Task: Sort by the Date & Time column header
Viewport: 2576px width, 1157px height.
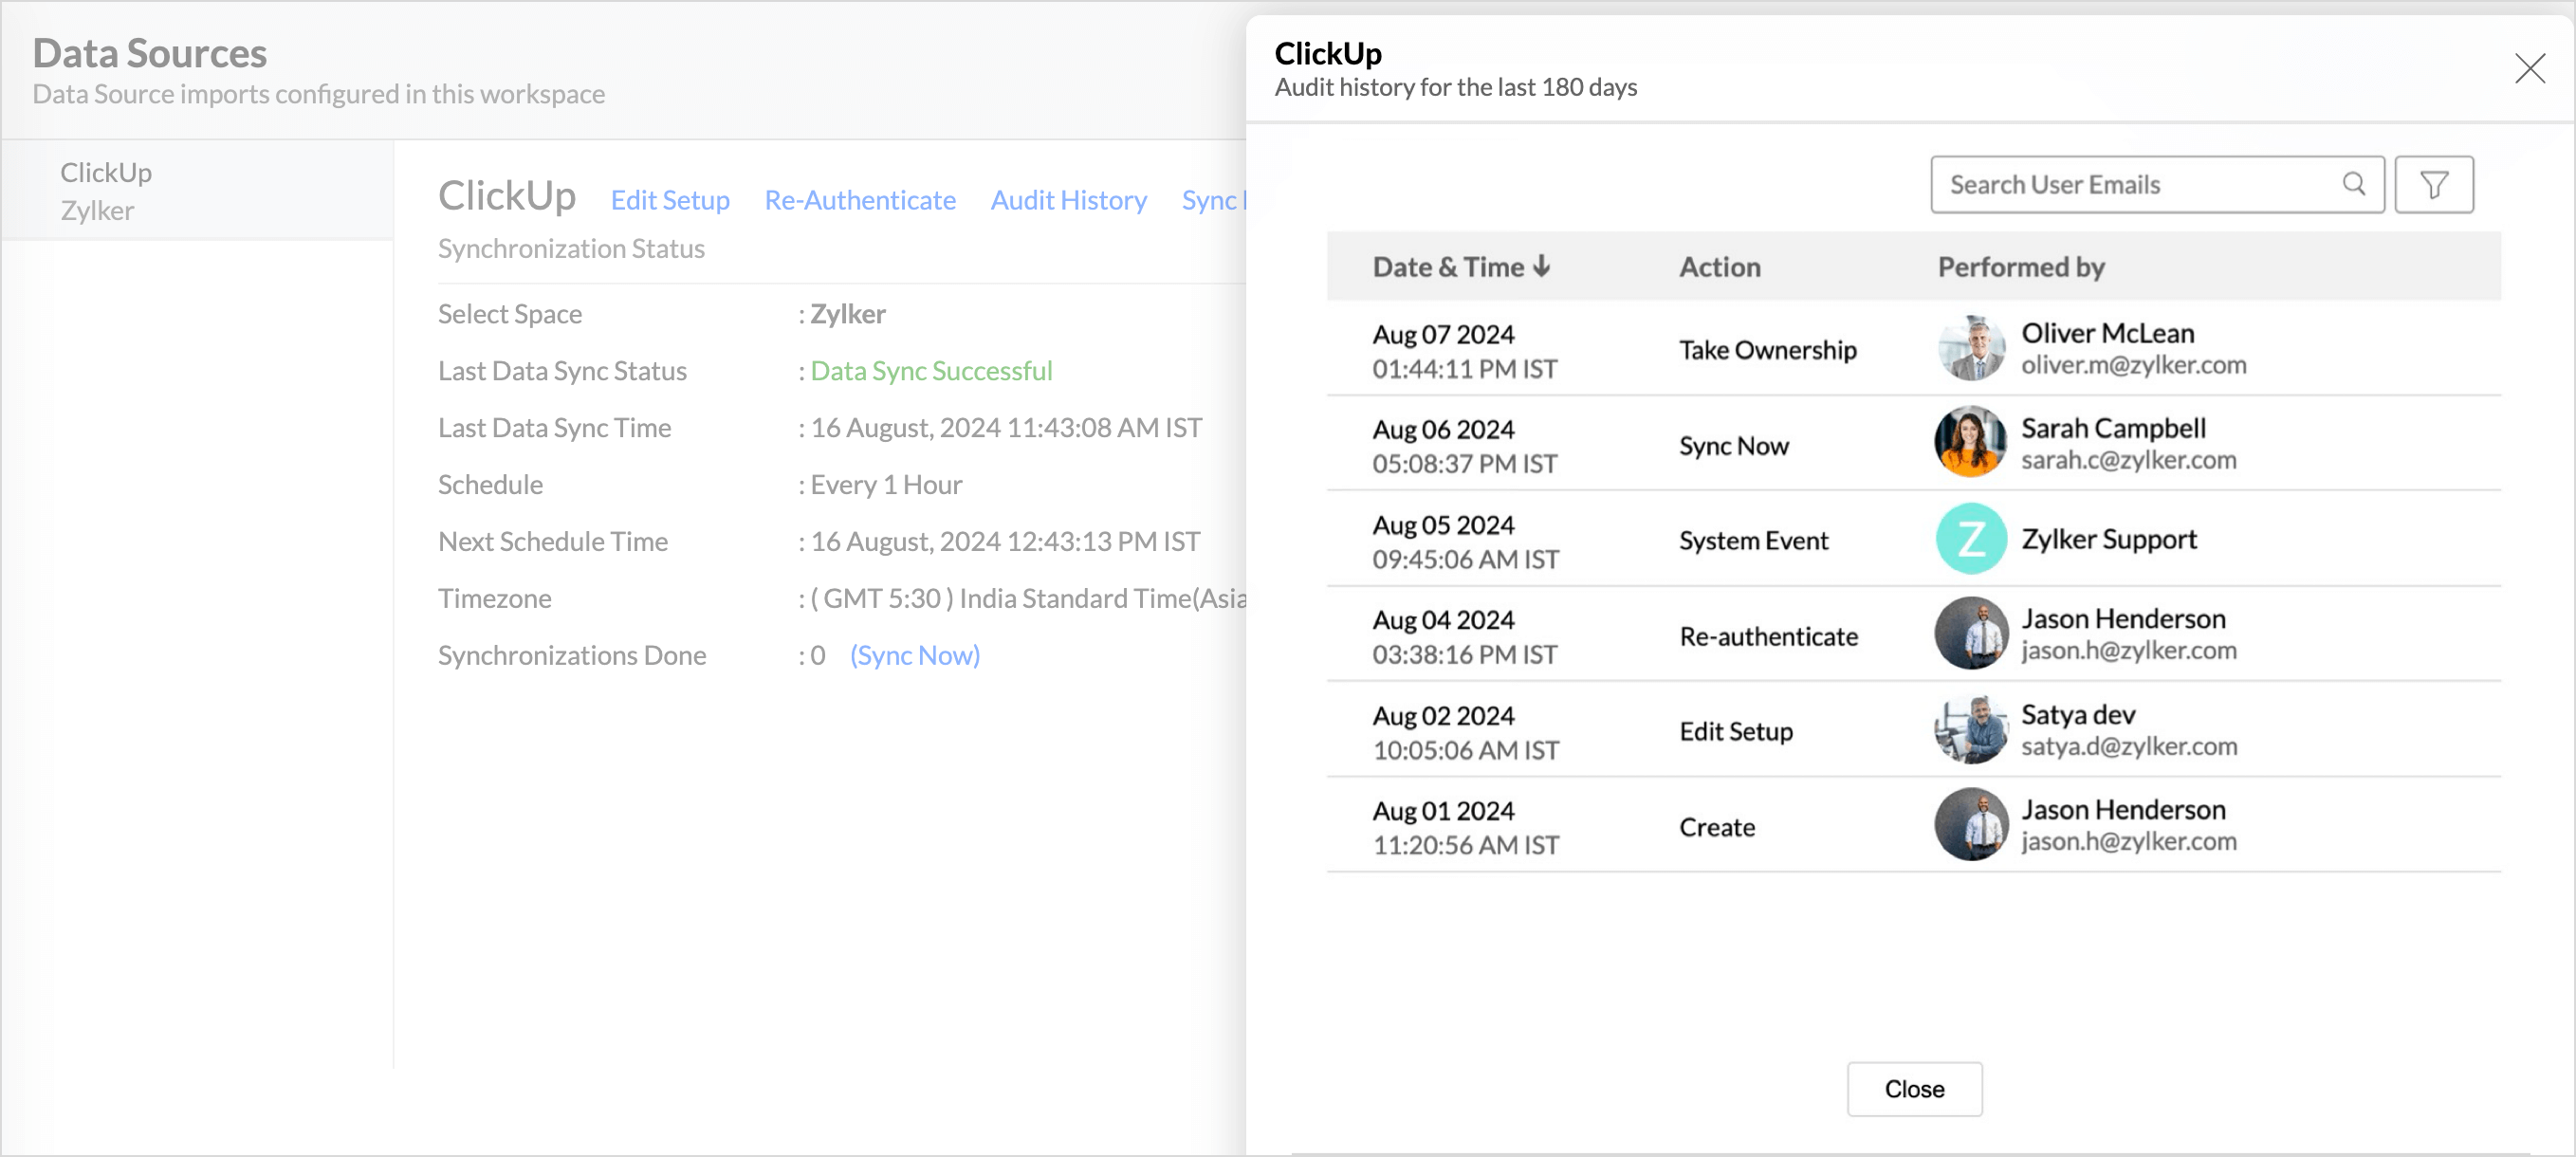Action: pos(1461,267)
